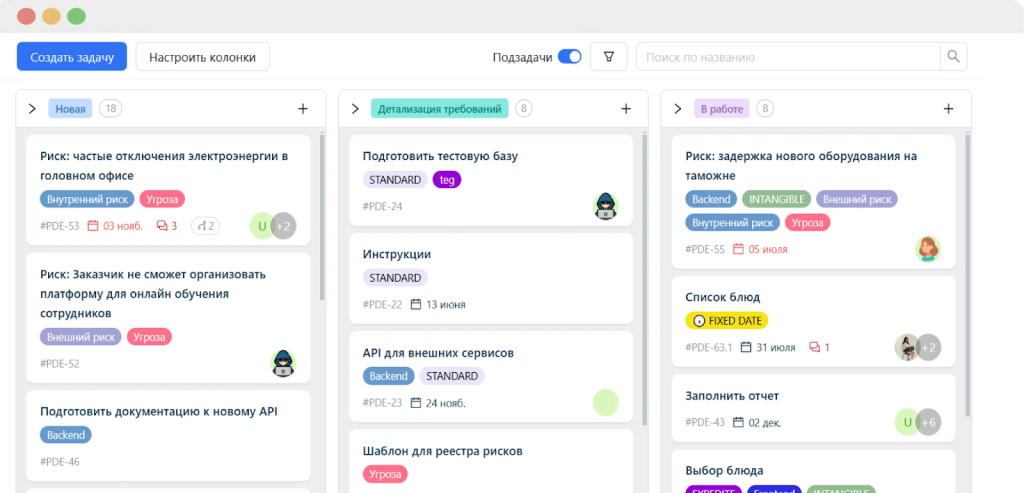Click comments icon on PDE-53 card
Viewport: 1024px width, 493px height.
pos(162,226)
